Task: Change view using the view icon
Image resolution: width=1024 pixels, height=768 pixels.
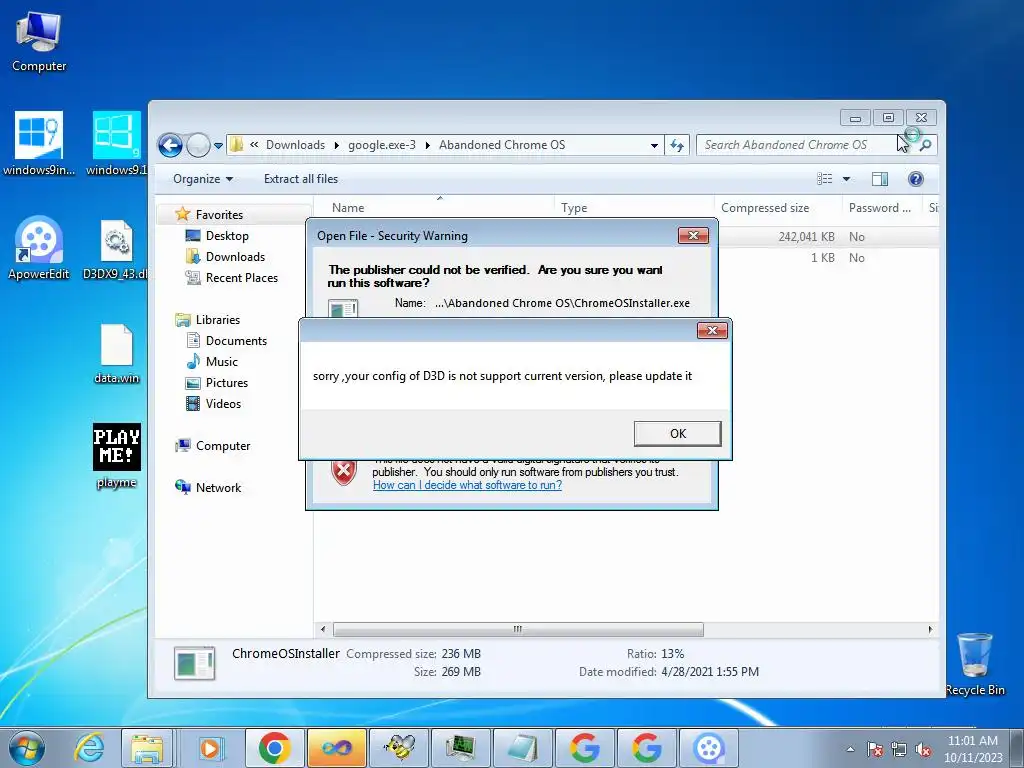Action: point(825,179)
